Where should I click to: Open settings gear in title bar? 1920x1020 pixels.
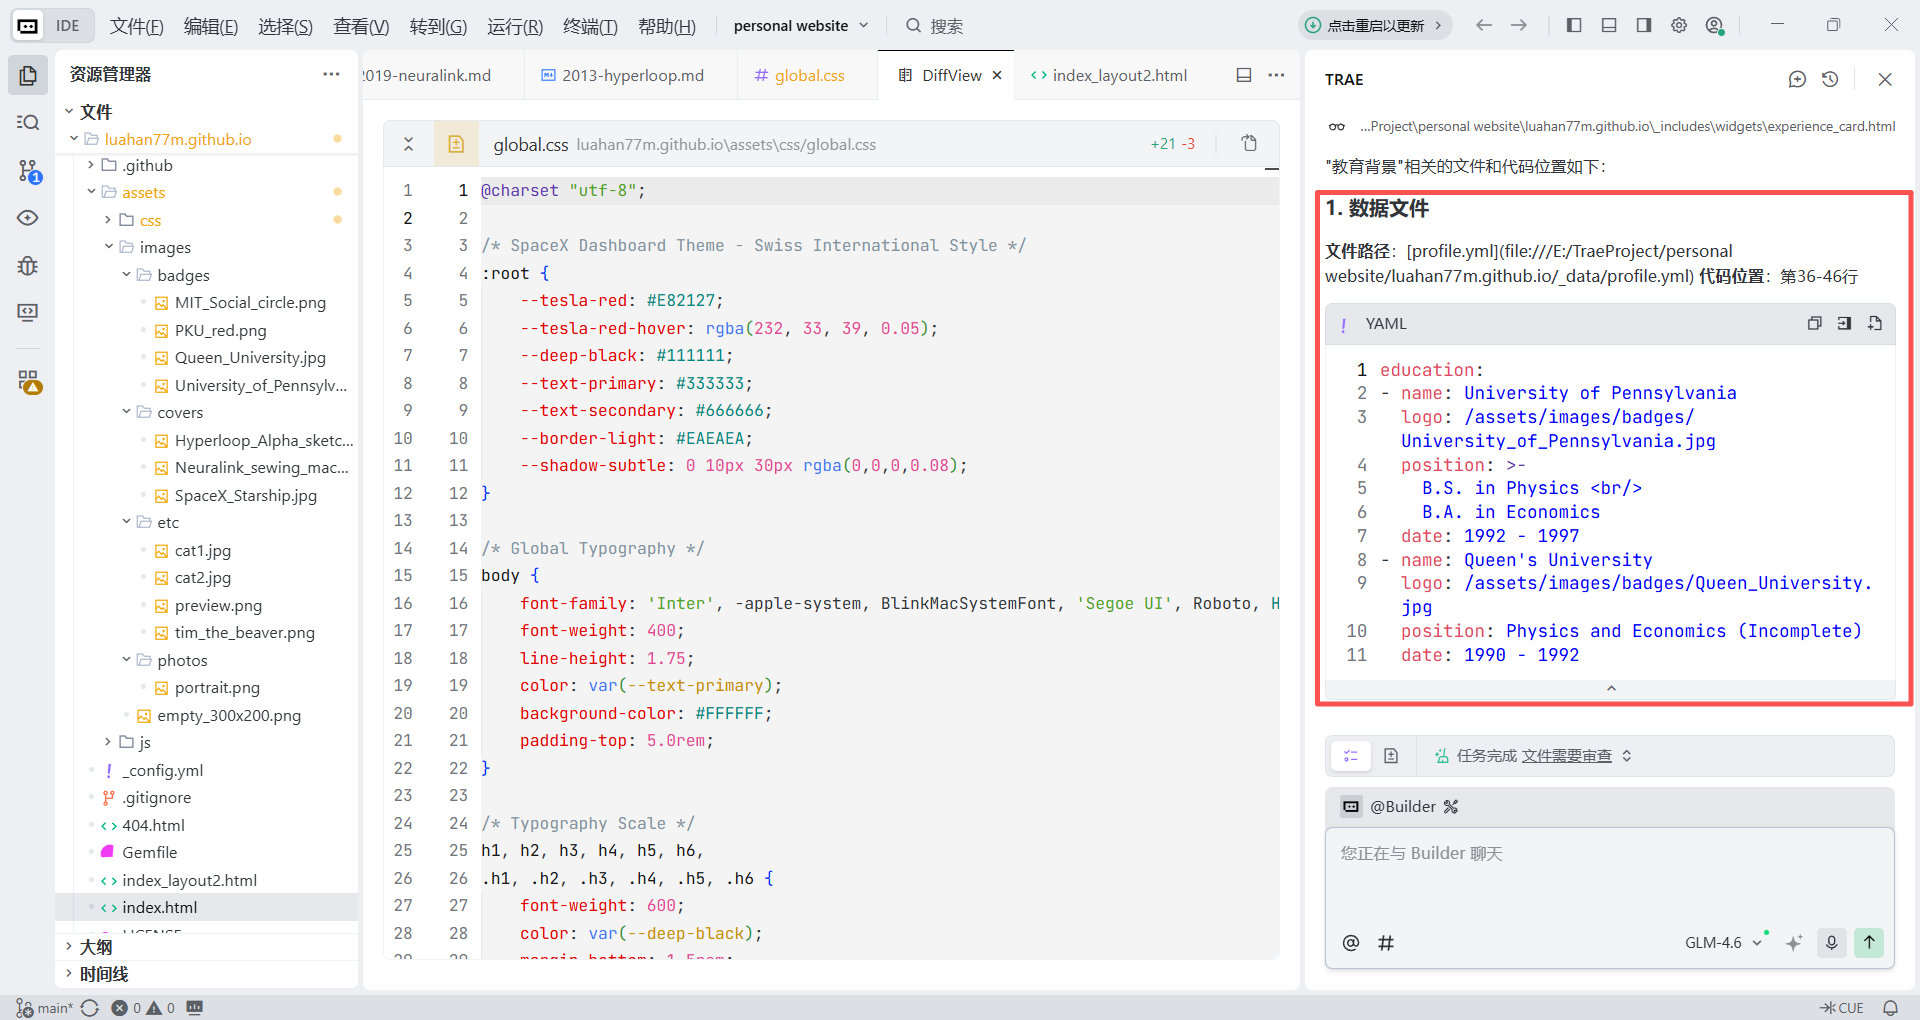(1679, 25)
